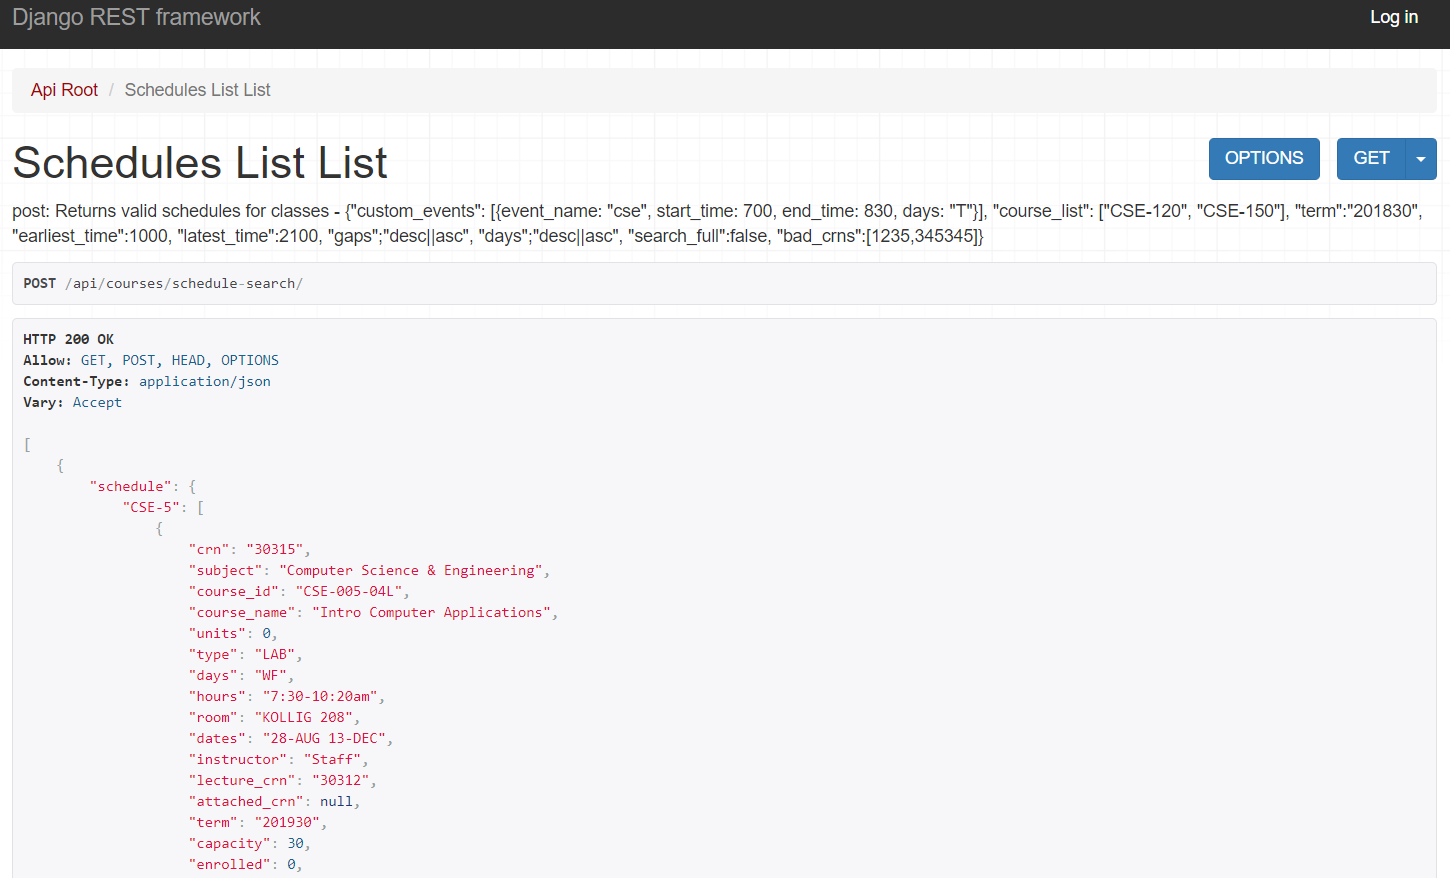Viewport: 1450px width, 878px height.
Task: Click the Schedules List List page heading
Action: [200, 163]
